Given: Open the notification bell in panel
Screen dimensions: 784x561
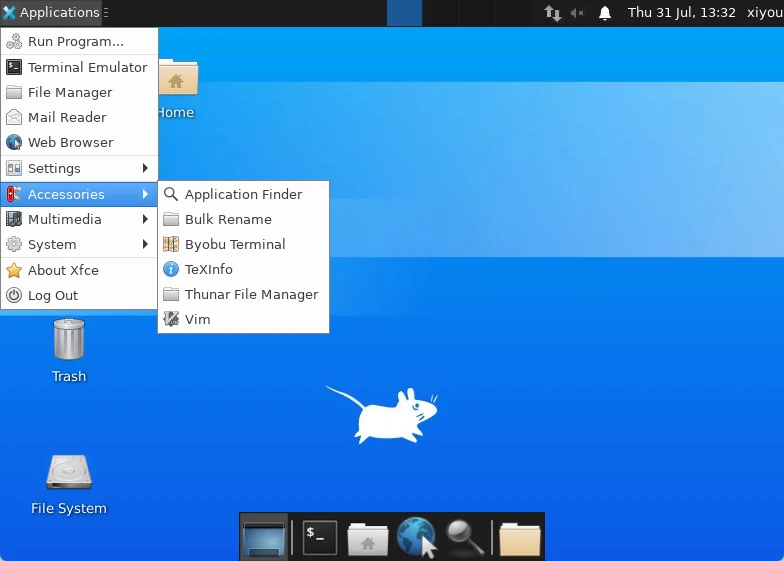Looking at the screenshot, I should click(x=605, y=12).
